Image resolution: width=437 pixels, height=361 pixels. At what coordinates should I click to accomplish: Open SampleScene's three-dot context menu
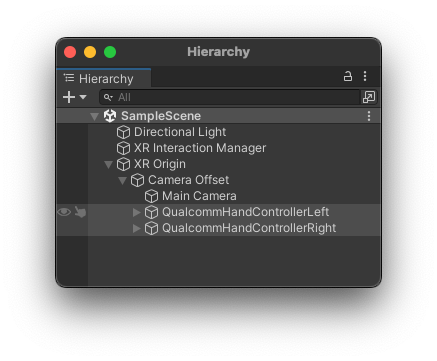[369, 116]
